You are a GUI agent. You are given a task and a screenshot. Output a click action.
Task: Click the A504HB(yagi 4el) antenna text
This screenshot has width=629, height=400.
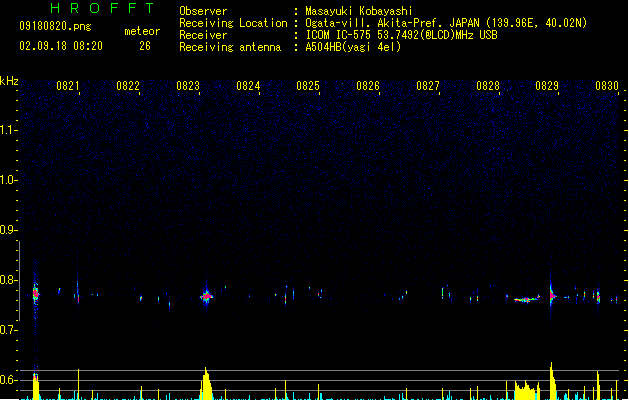(x=353, y=47)
